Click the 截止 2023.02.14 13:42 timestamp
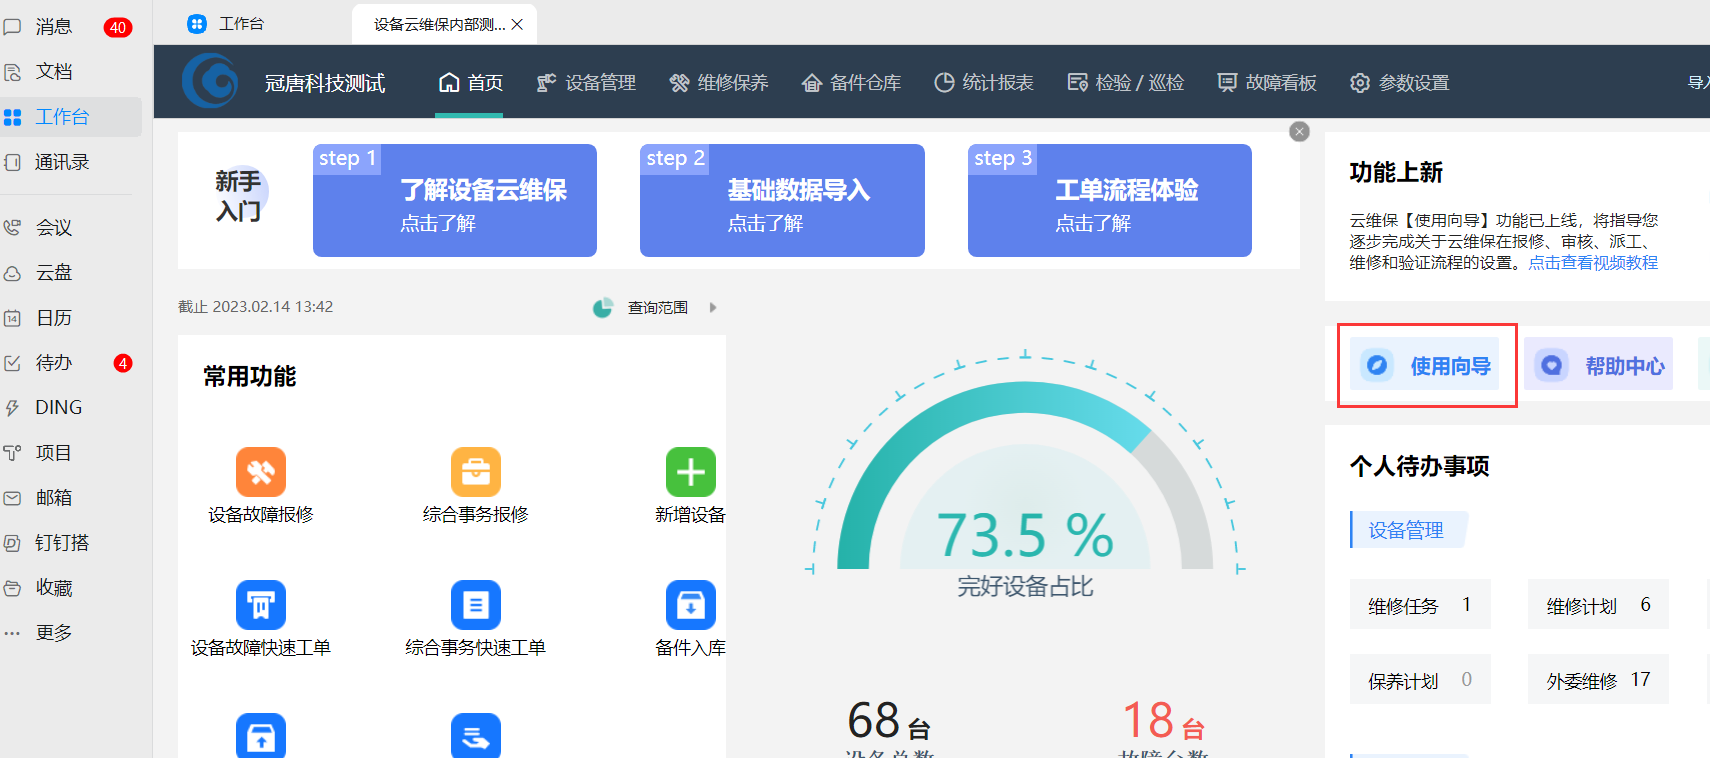1710x758 pixels. (x=256, y=307)
